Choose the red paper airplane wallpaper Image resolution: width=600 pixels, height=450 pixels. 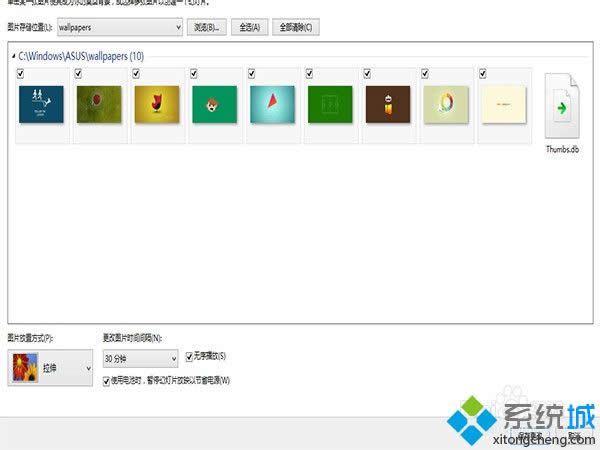(x=271, y=105)
